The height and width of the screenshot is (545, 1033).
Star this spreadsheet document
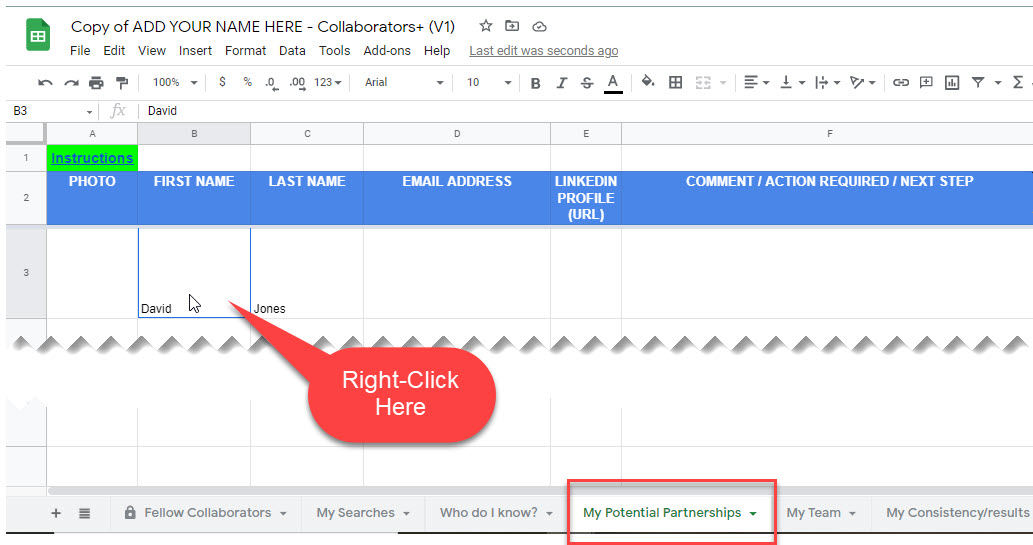tap(486, 26)
